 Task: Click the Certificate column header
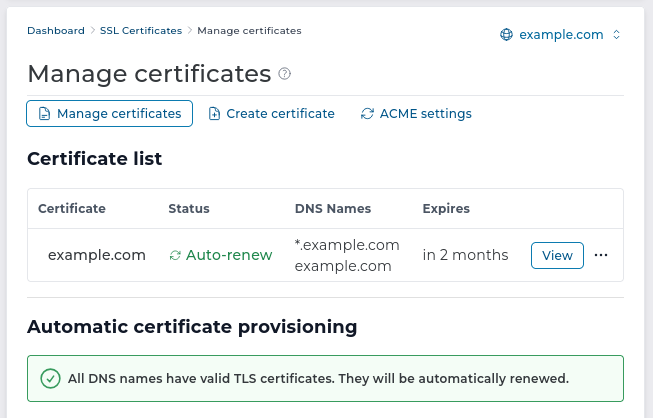click(x=72, y=209)
